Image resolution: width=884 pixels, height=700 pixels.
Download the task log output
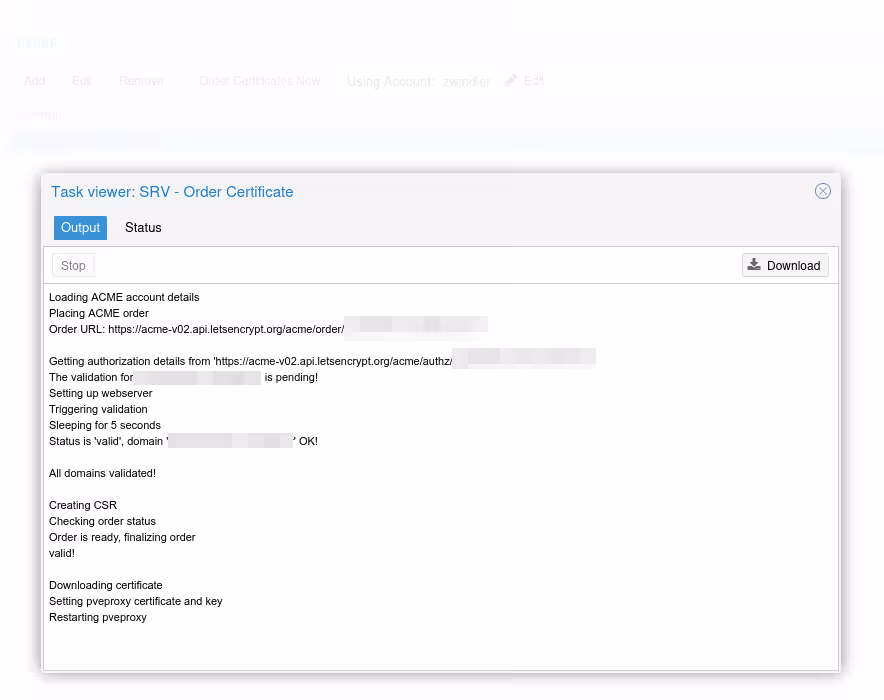point(785,265)
